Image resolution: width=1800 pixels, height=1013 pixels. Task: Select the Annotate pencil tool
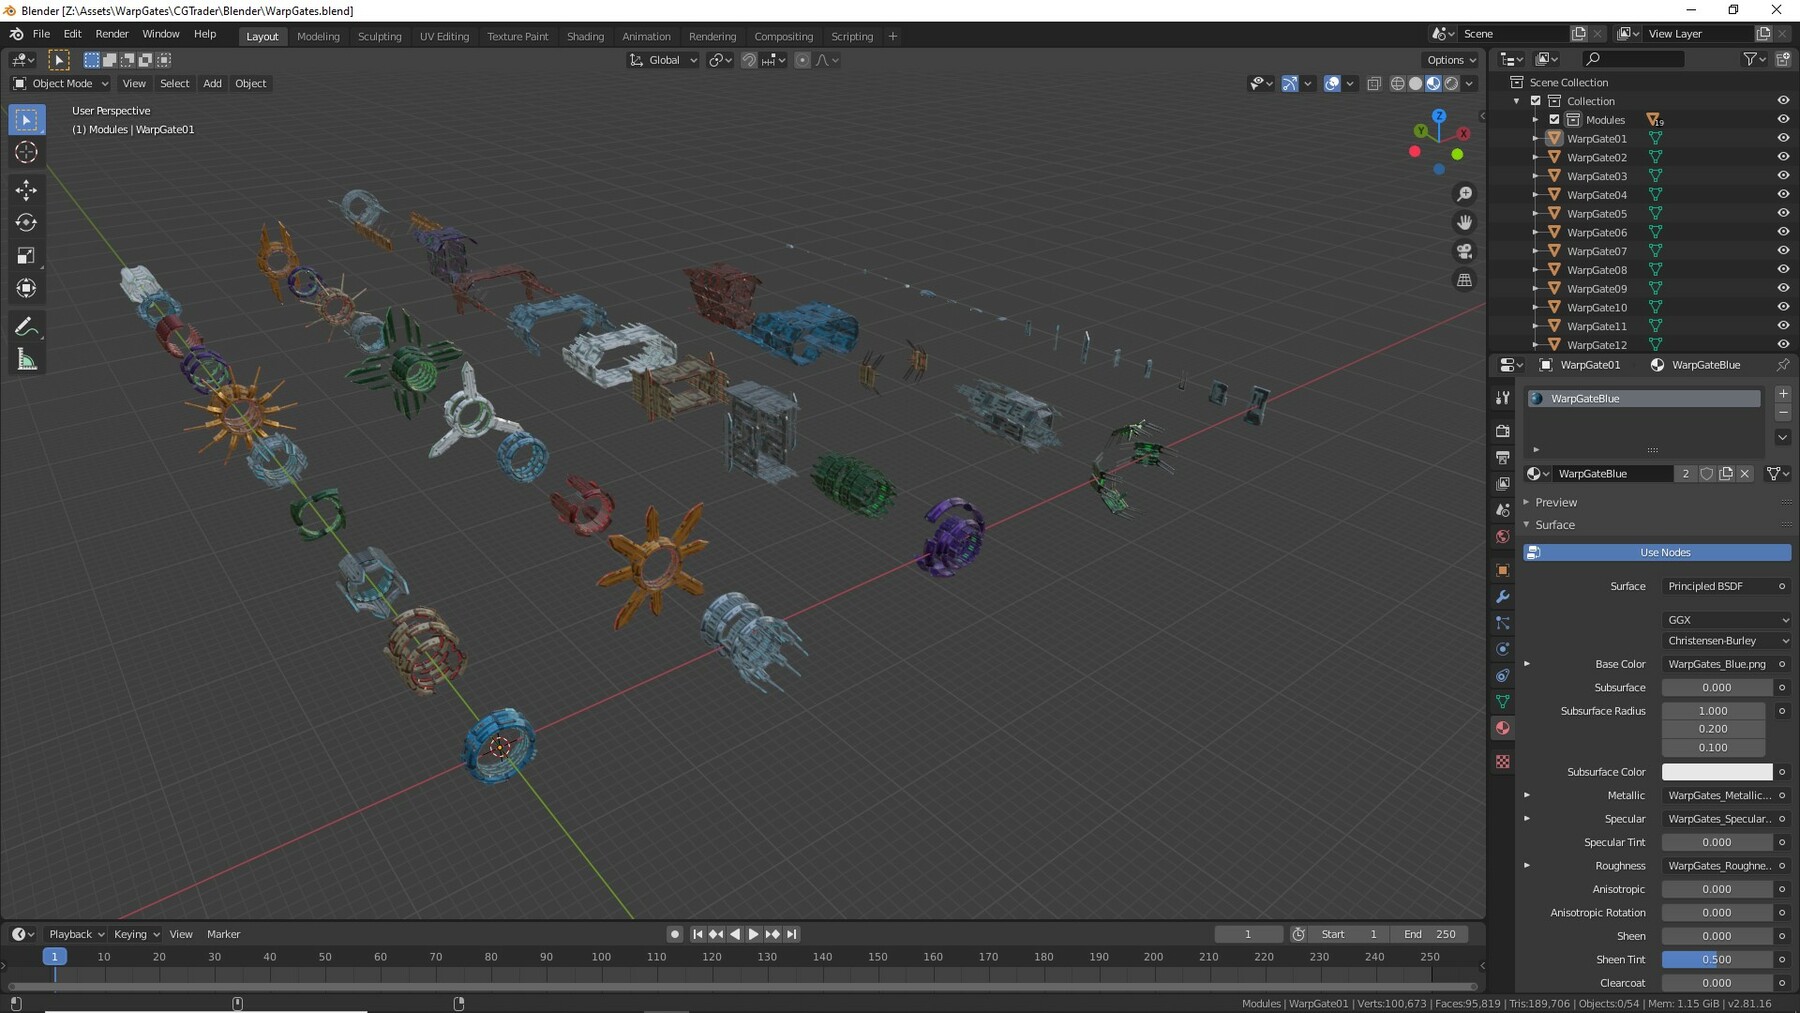coord(27,327)
